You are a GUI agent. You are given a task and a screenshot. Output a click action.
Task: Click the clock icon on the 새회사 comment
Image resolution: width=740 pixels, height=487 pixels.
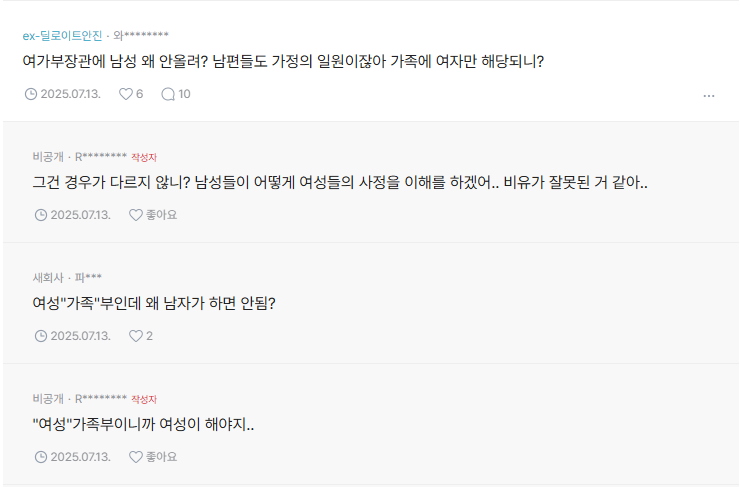[41, 336]
